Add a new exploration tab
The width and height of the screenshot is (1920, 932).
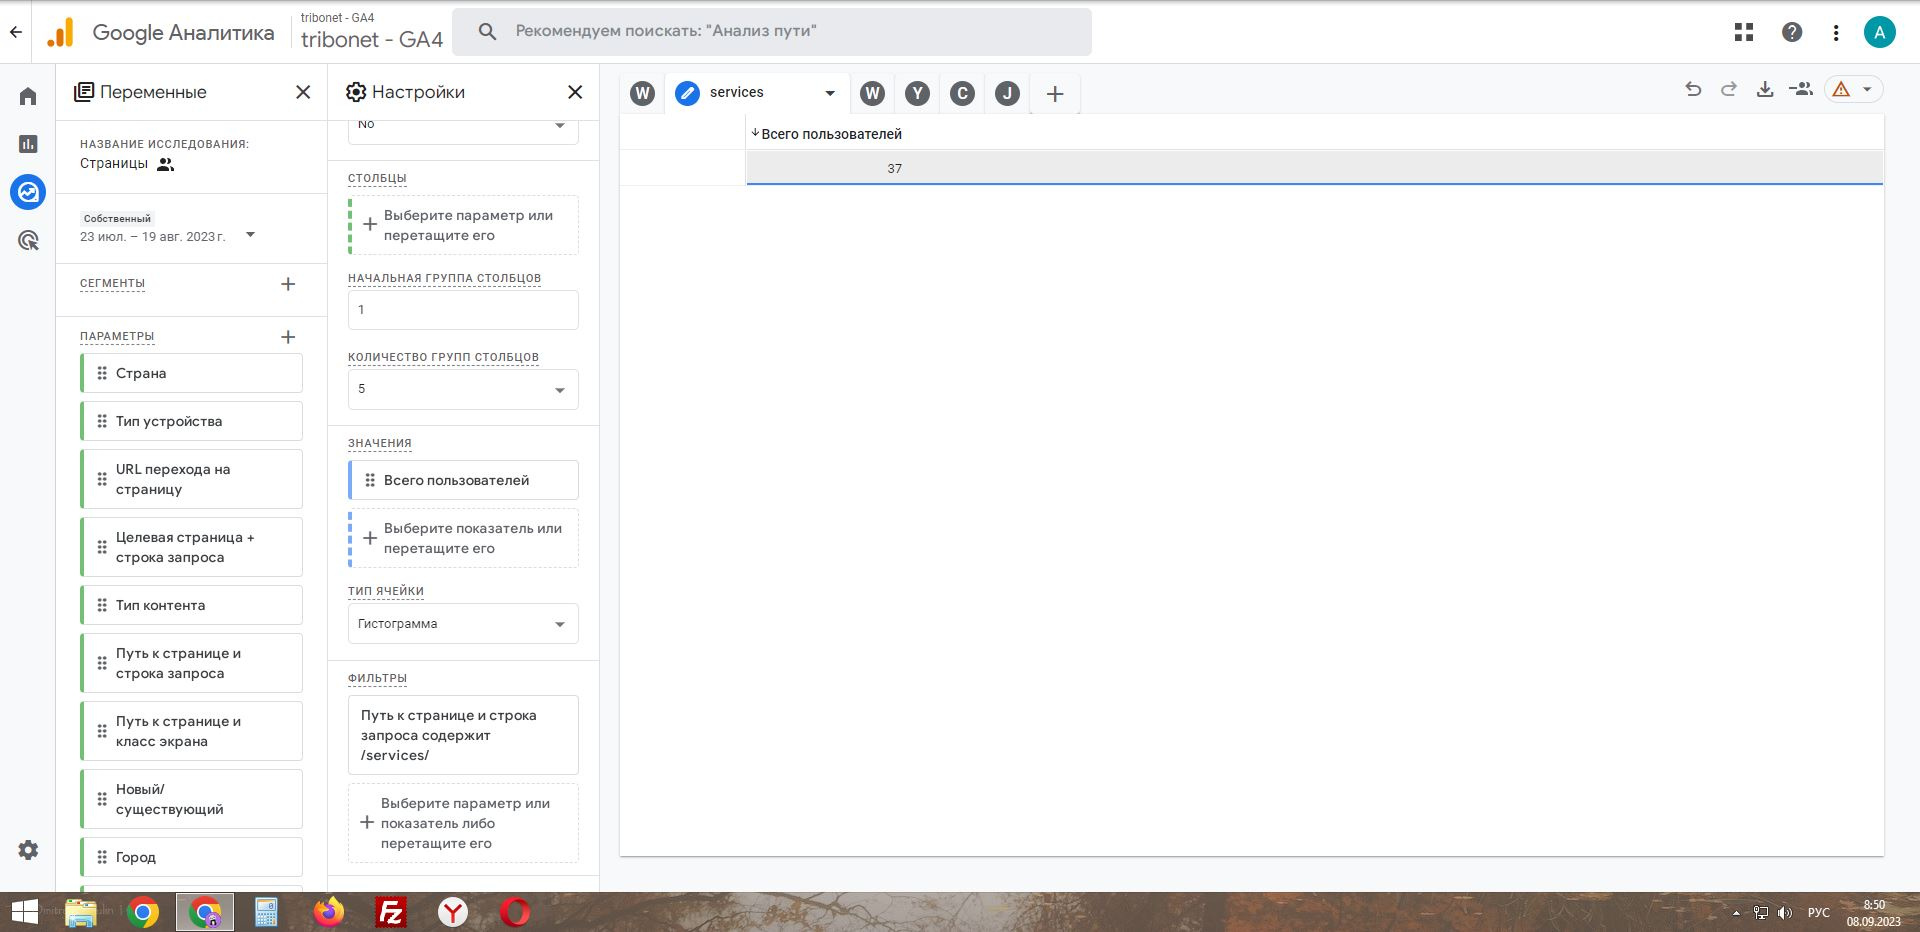pos(1055,94)
